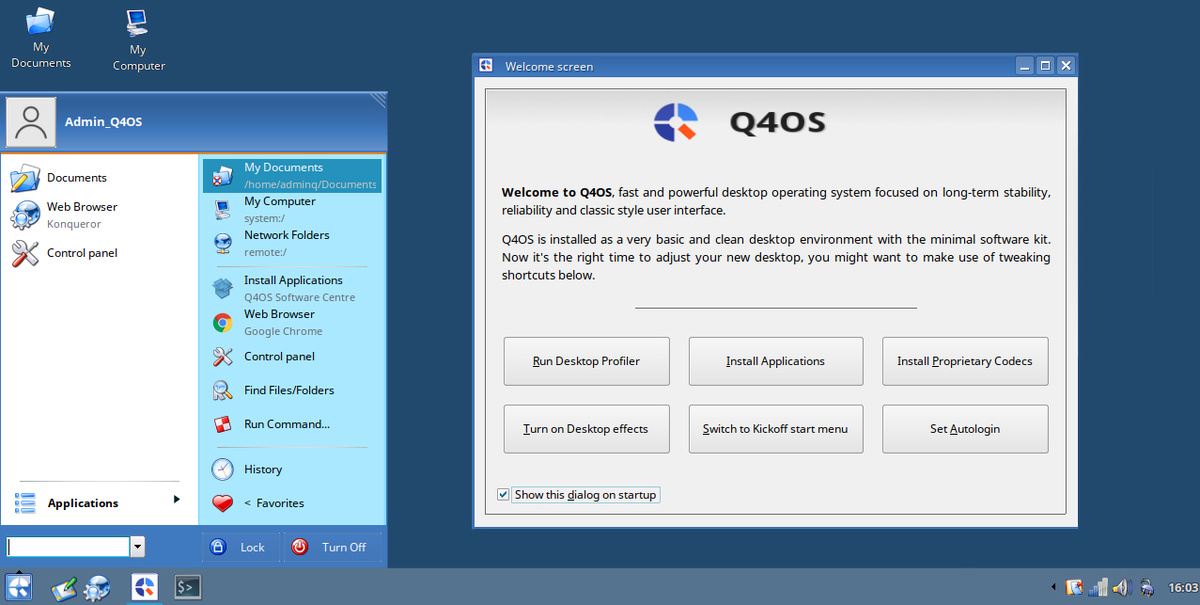Expand the Applications submenu
The image size is (1200, 605).
pyautogui.click(x=98, y=503)
